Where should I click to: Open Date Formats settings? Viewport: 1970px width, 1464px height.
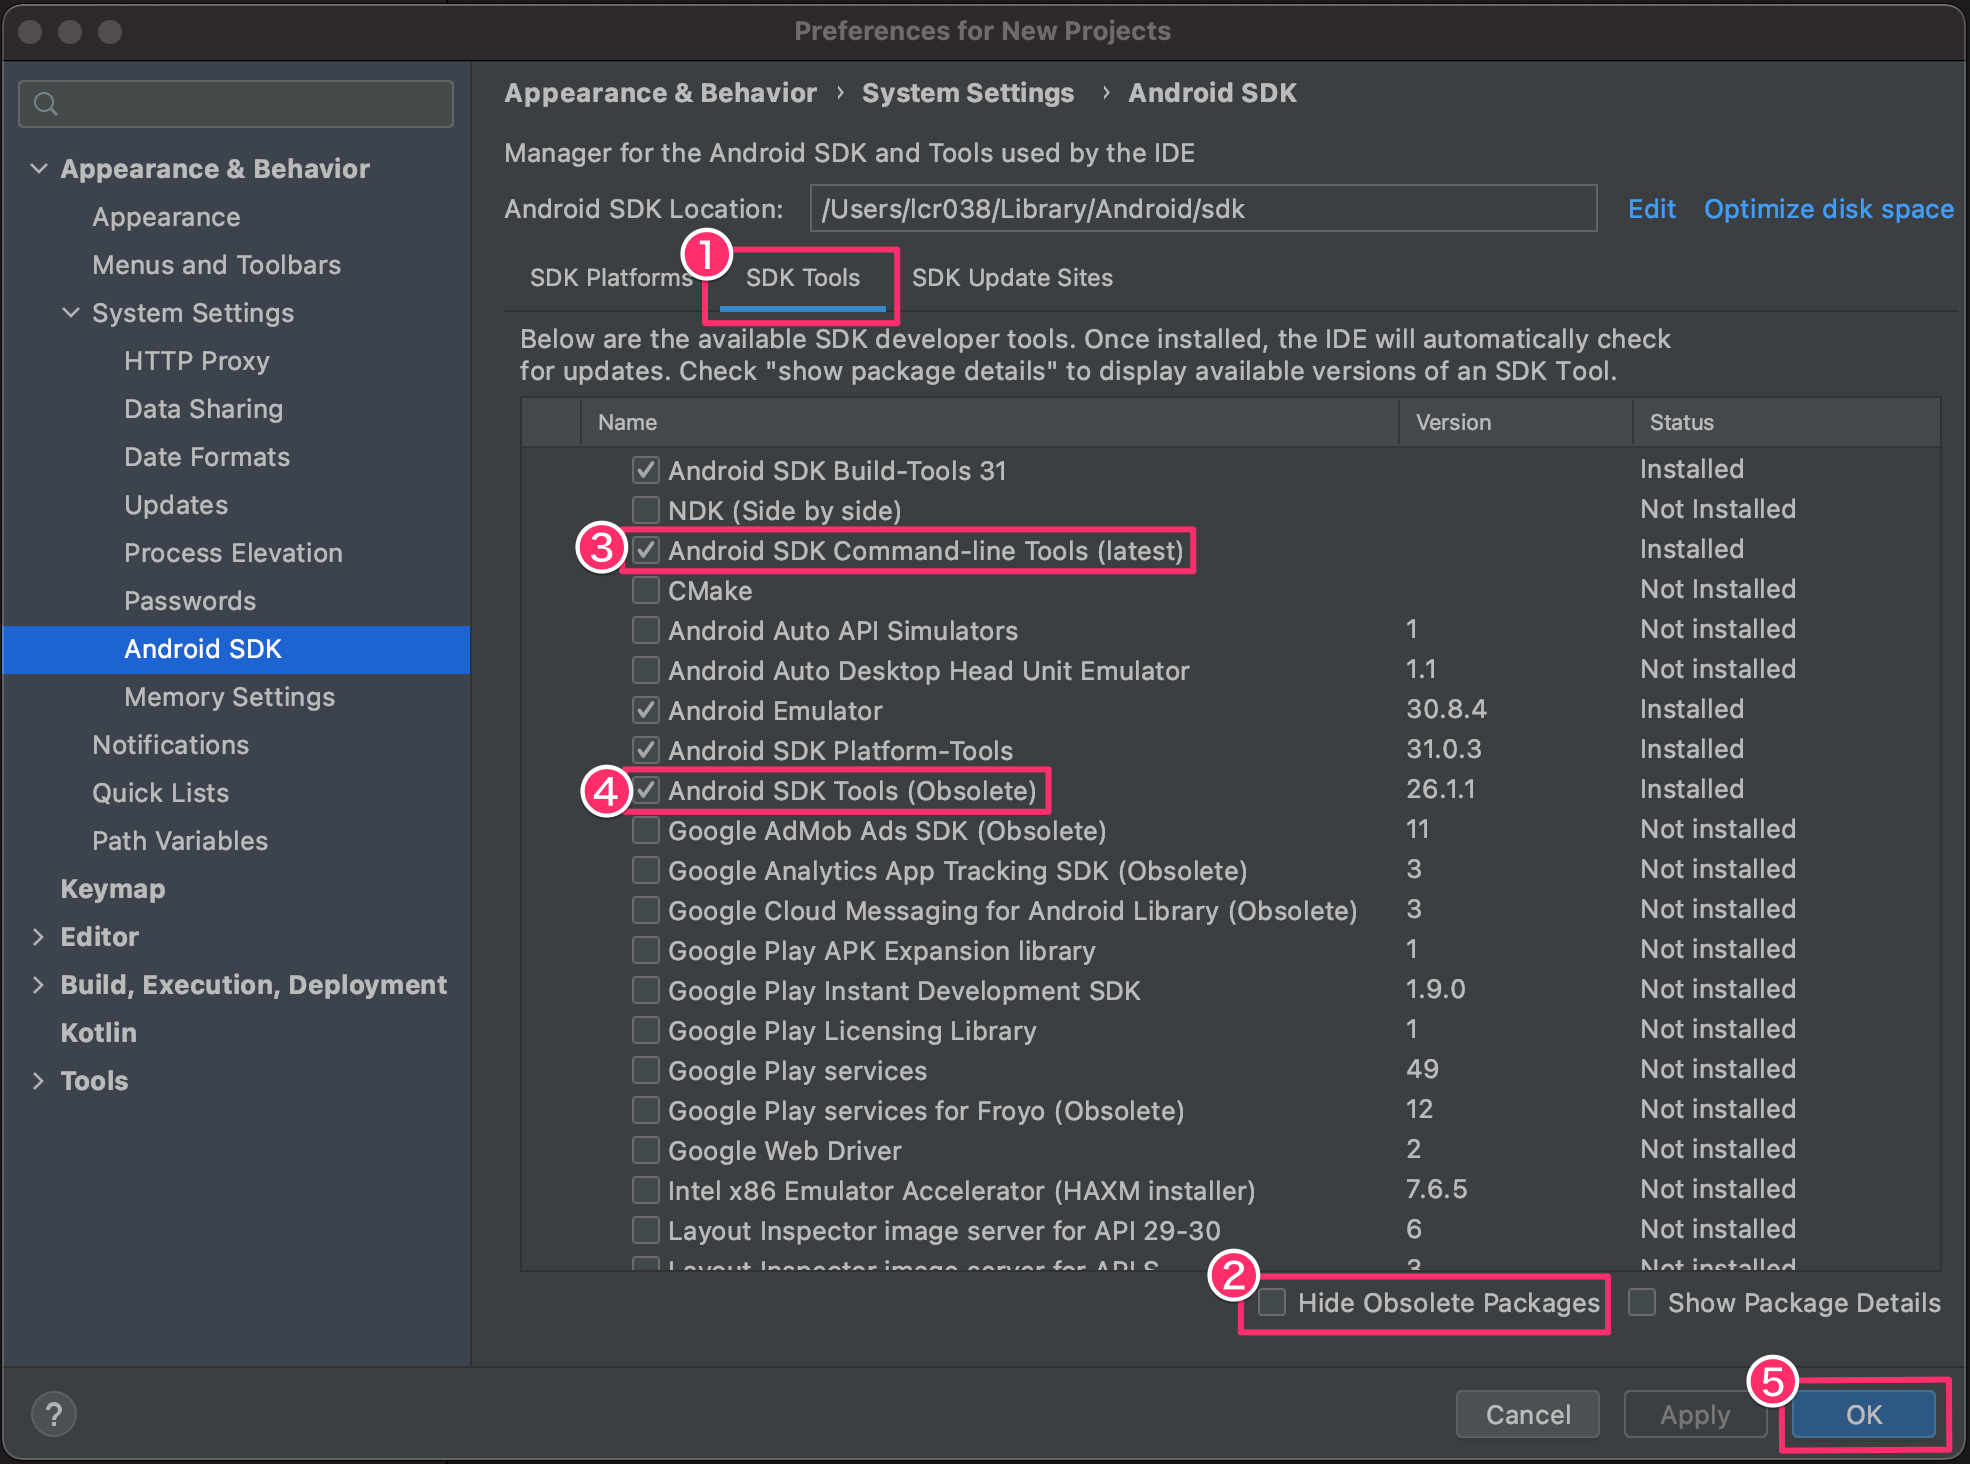point(207,457)
